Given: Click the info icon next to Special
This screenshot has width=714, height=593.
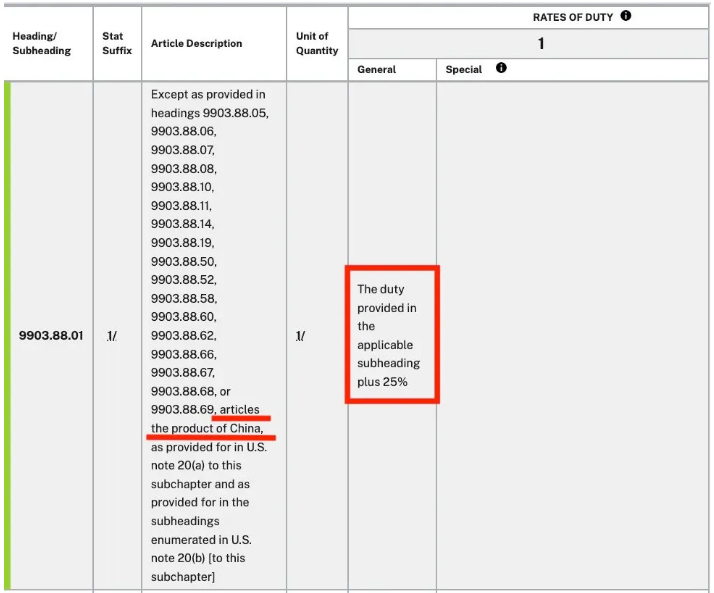Looking at the screenshot, I should (501, 68).
